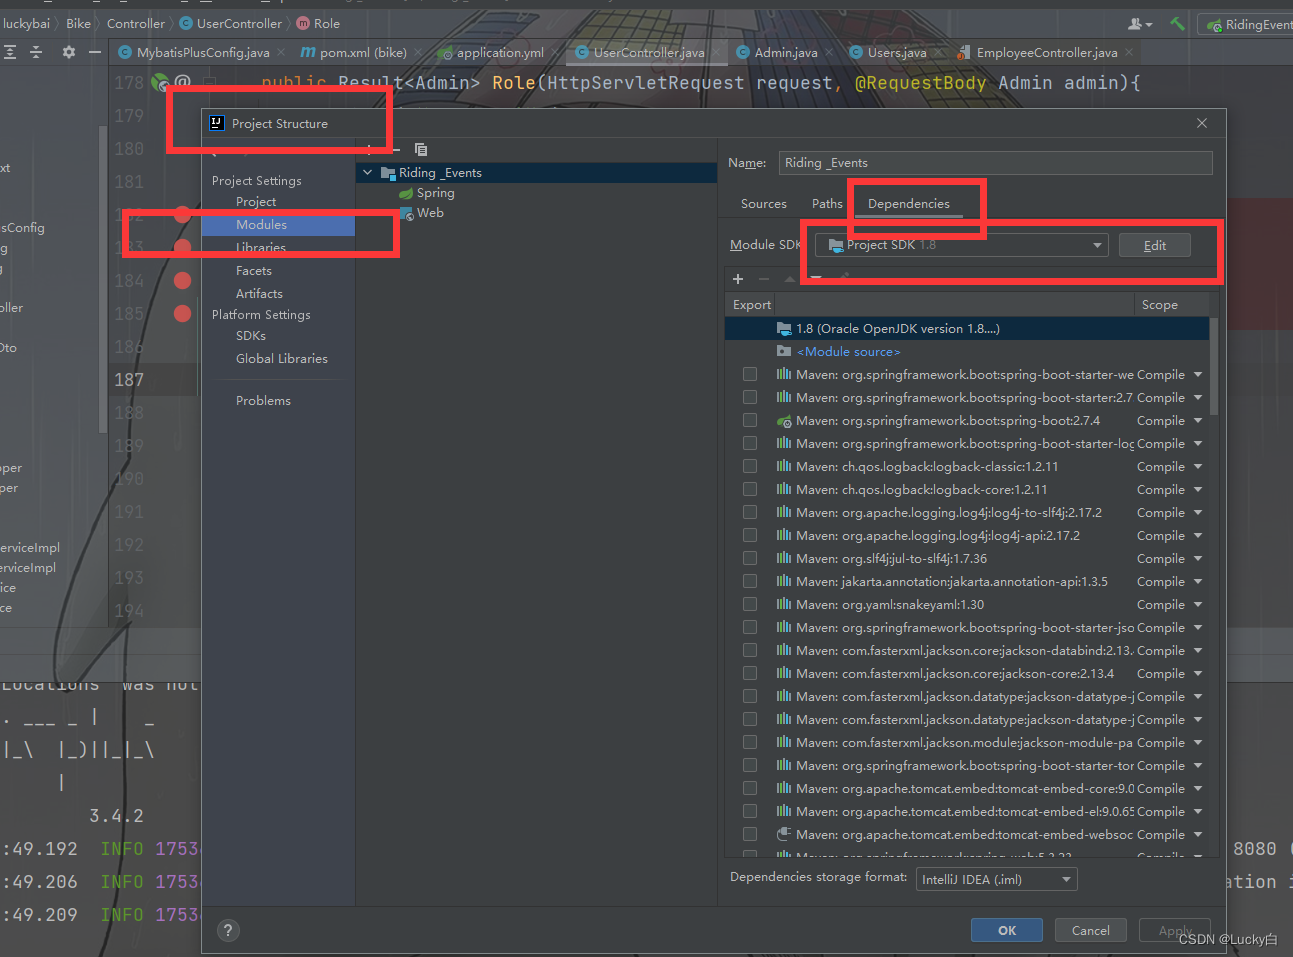Click the pencil edit dependency icon
The height and width of the screenshot is (957, 1293).
click(844, 278)
